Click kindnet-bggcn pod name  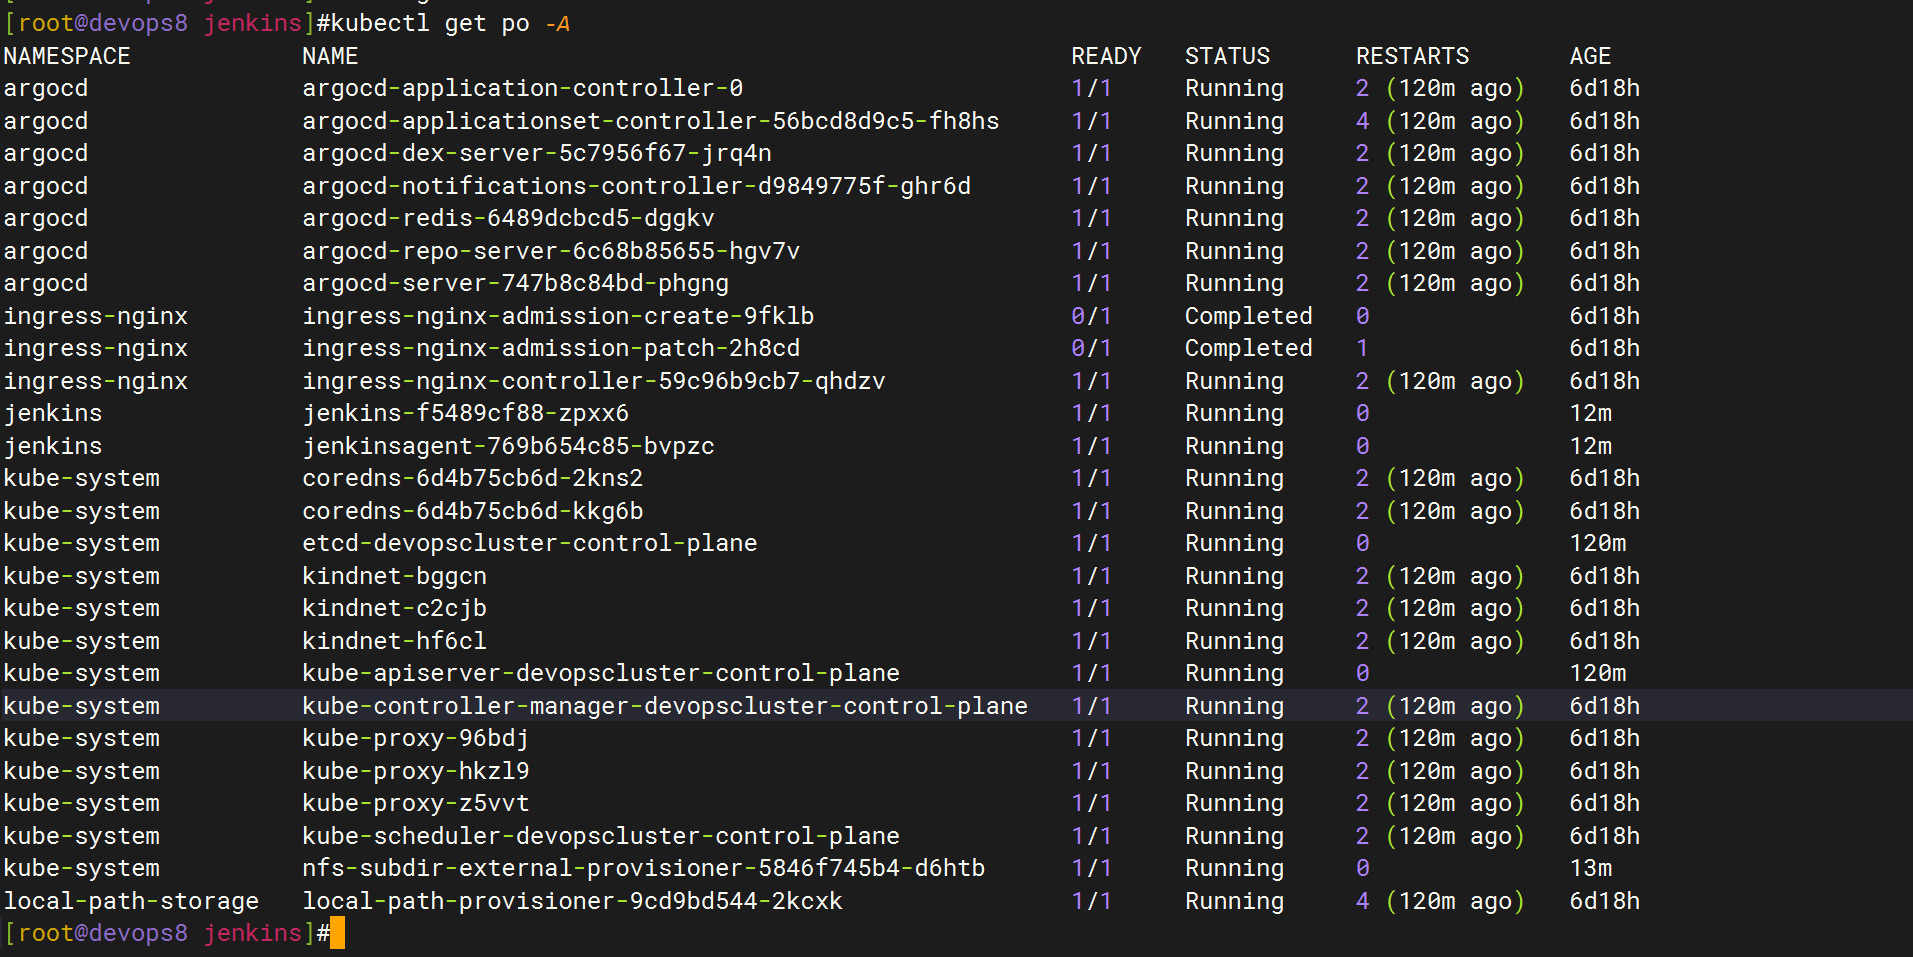point(394,576)
